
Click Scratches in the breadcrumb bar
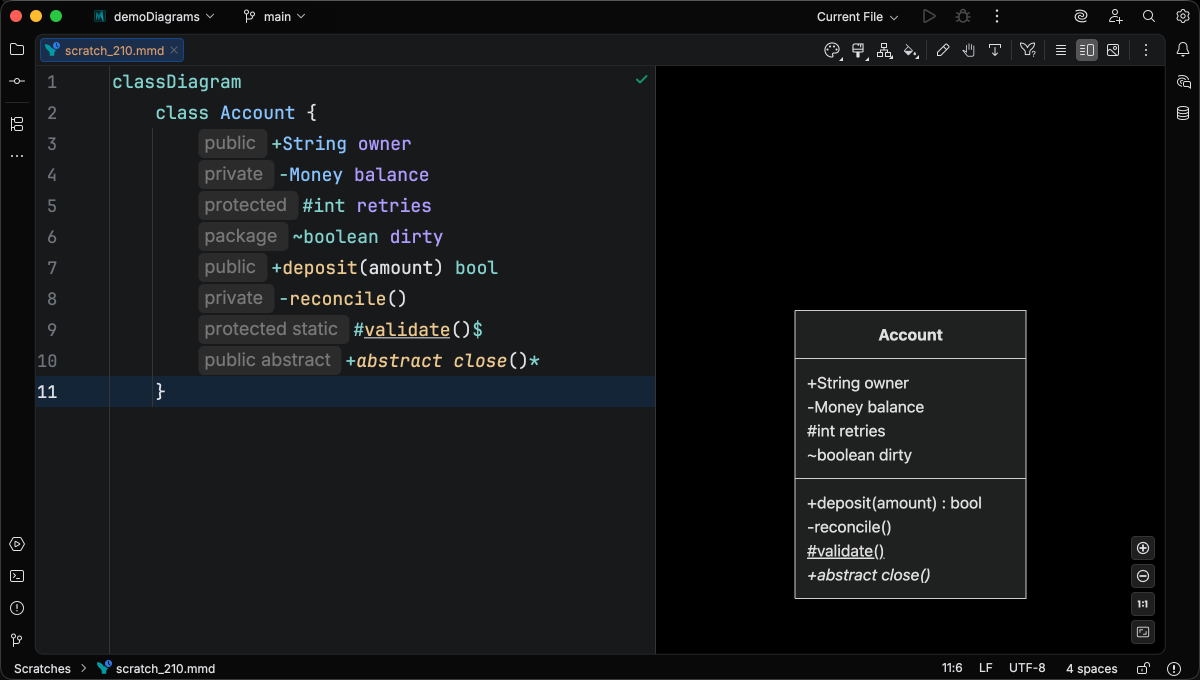[42, 668]
